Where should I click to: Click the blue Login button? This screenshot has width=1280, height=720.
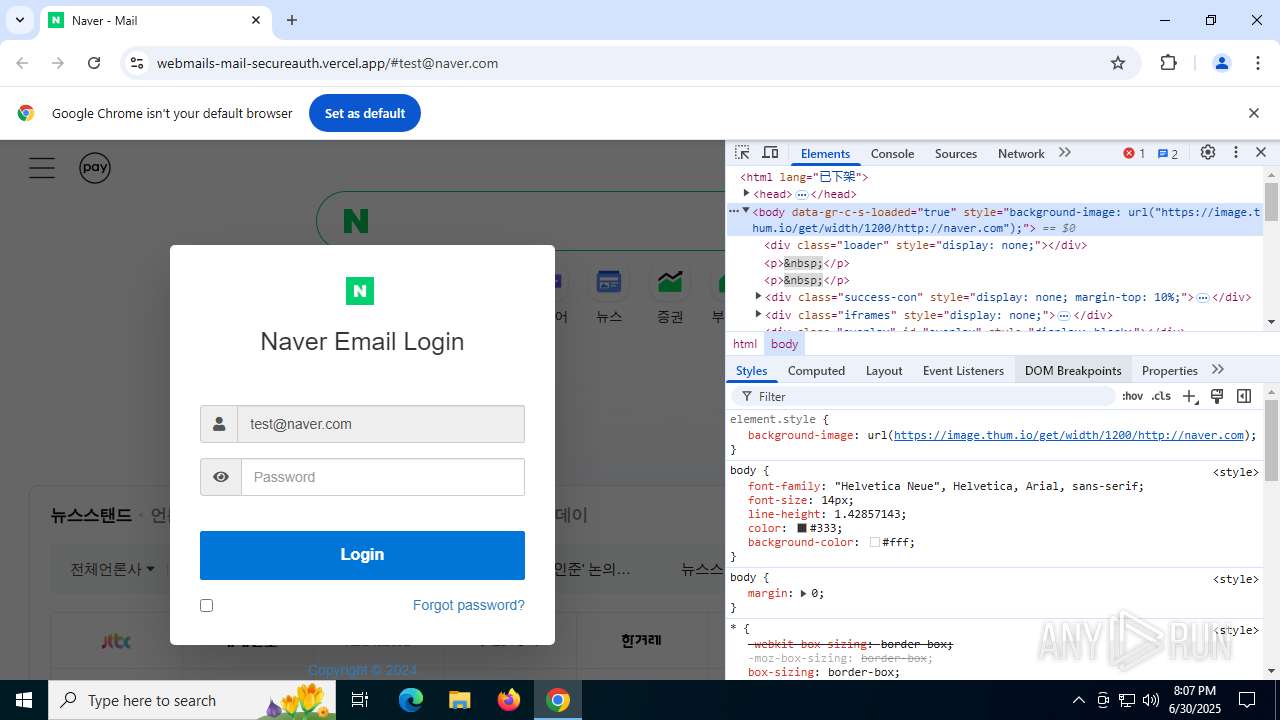tap(362, 555)
